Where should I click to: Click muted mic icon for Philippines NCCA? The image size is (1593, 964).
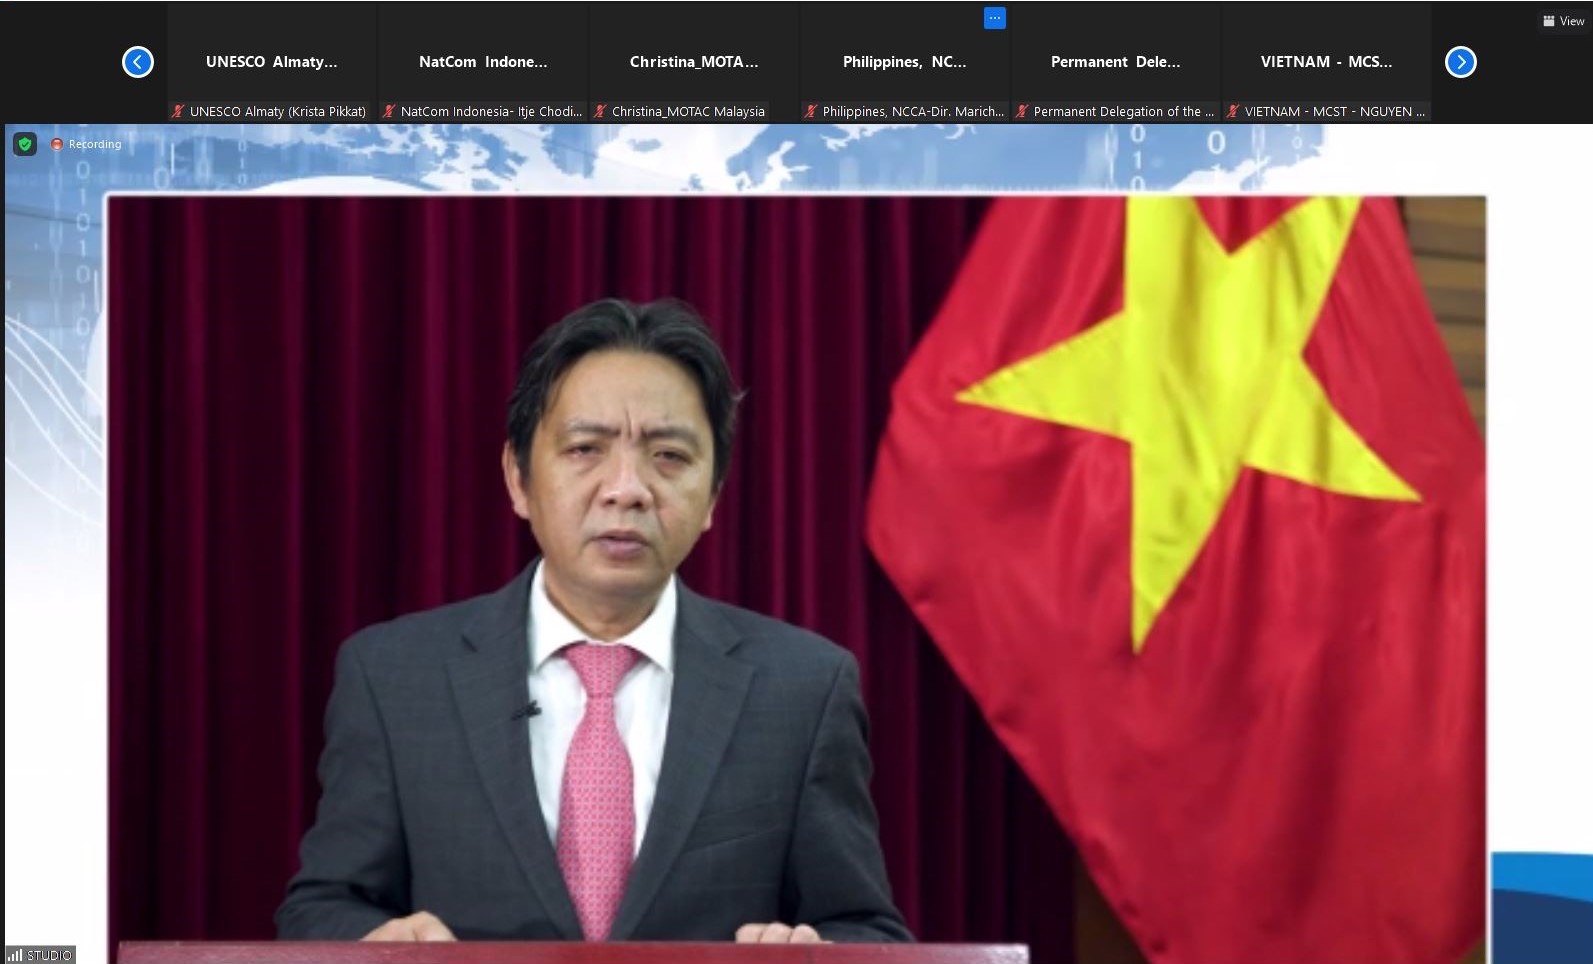(x=811, y=112)
